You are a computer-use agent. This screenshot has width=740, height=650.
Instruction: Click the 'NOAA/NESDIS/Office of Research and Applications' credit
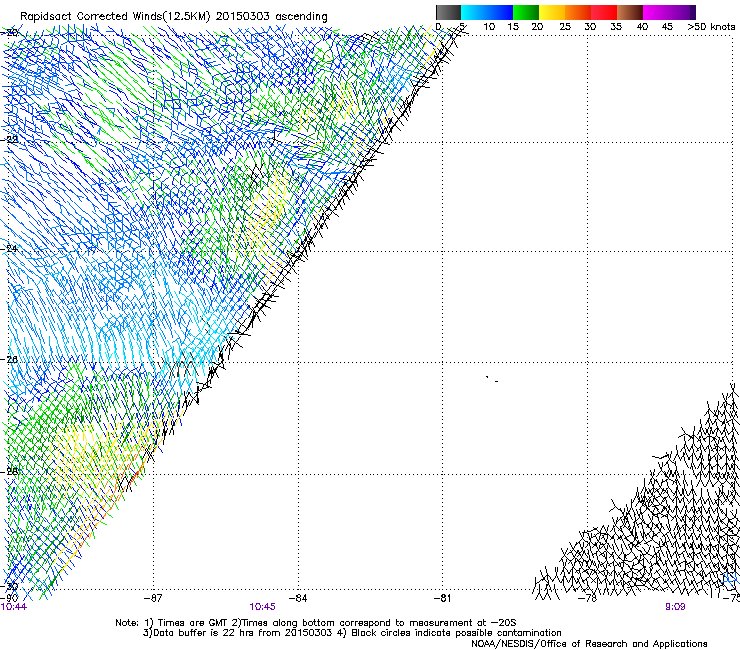(589, 644)
